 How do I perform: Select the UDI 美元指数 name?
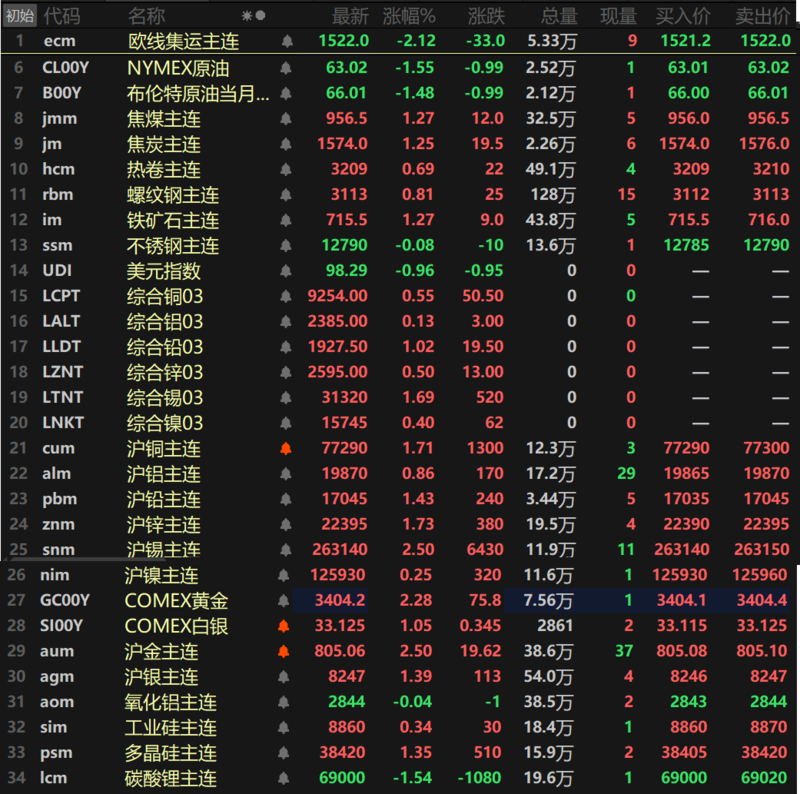[164, 271]
